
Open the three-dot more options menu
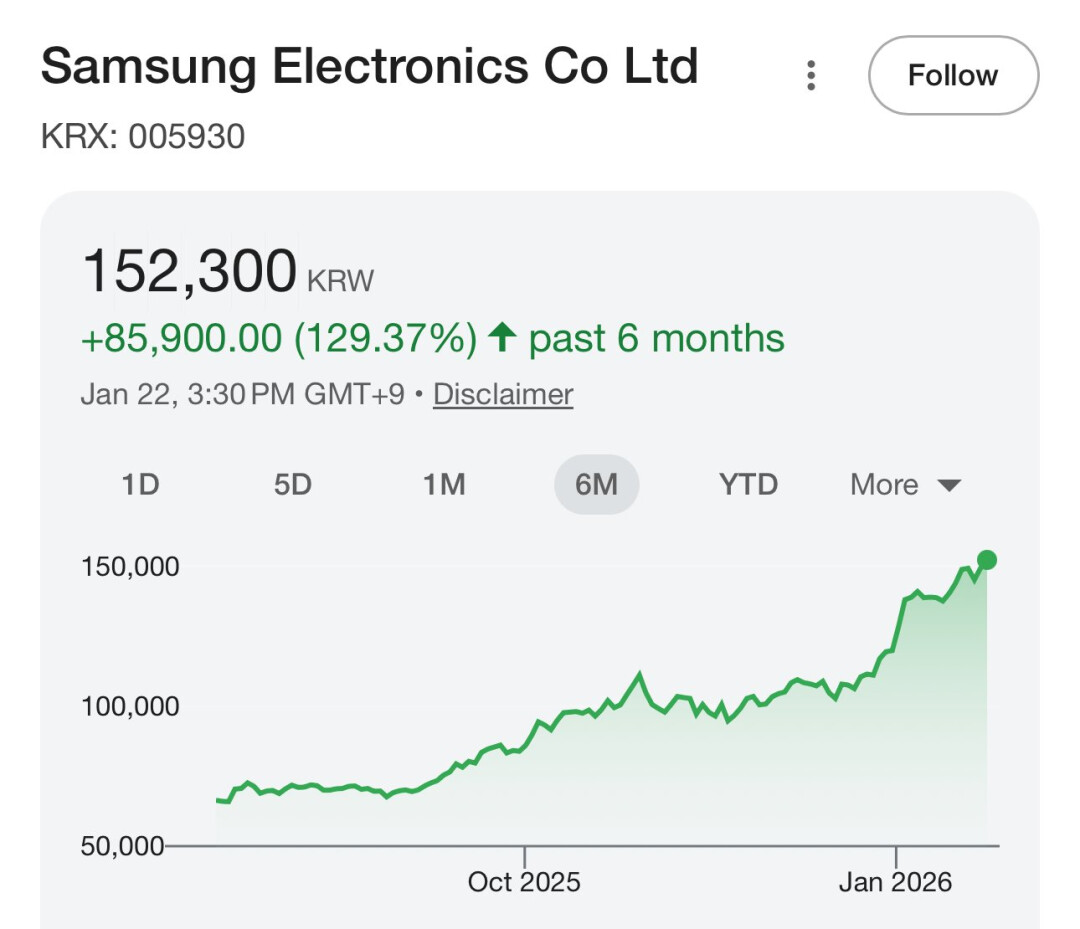(x=811, y=75)
